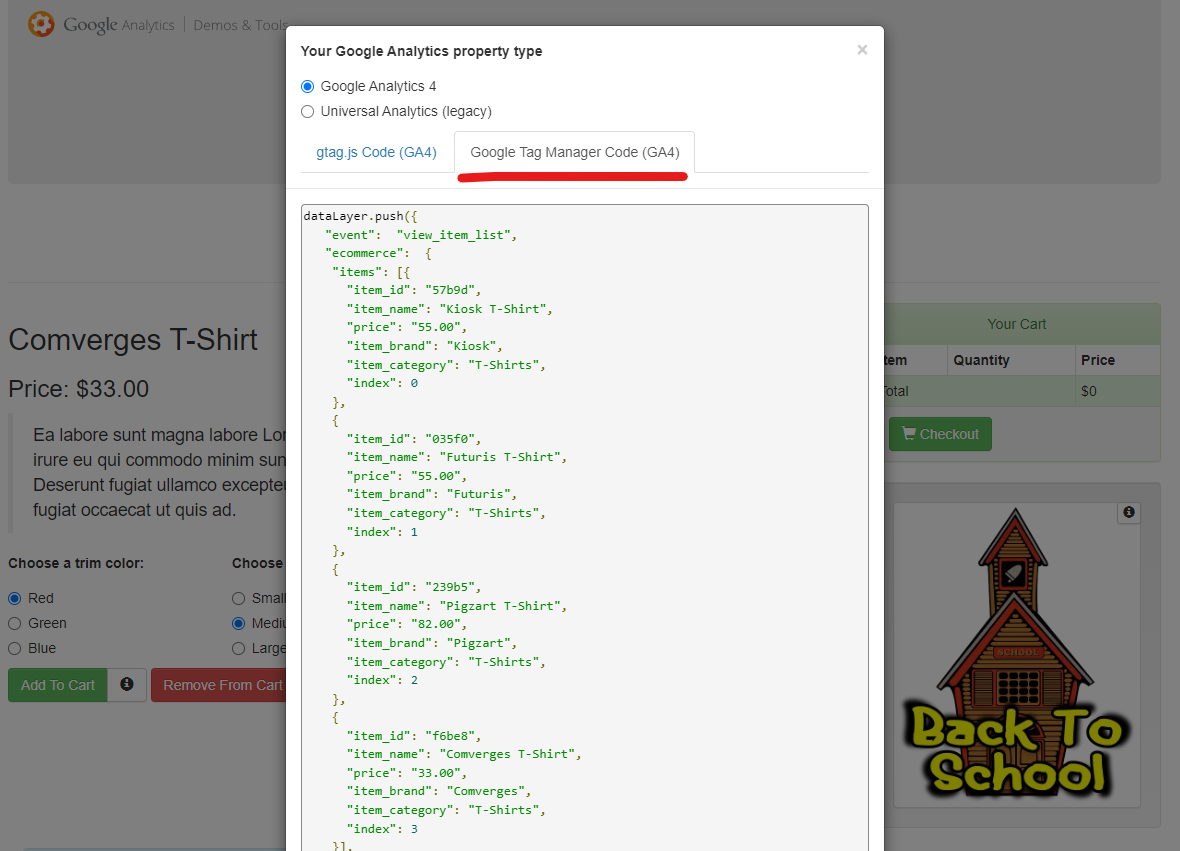Click the "035f0" item_id value

click(450, 439)
